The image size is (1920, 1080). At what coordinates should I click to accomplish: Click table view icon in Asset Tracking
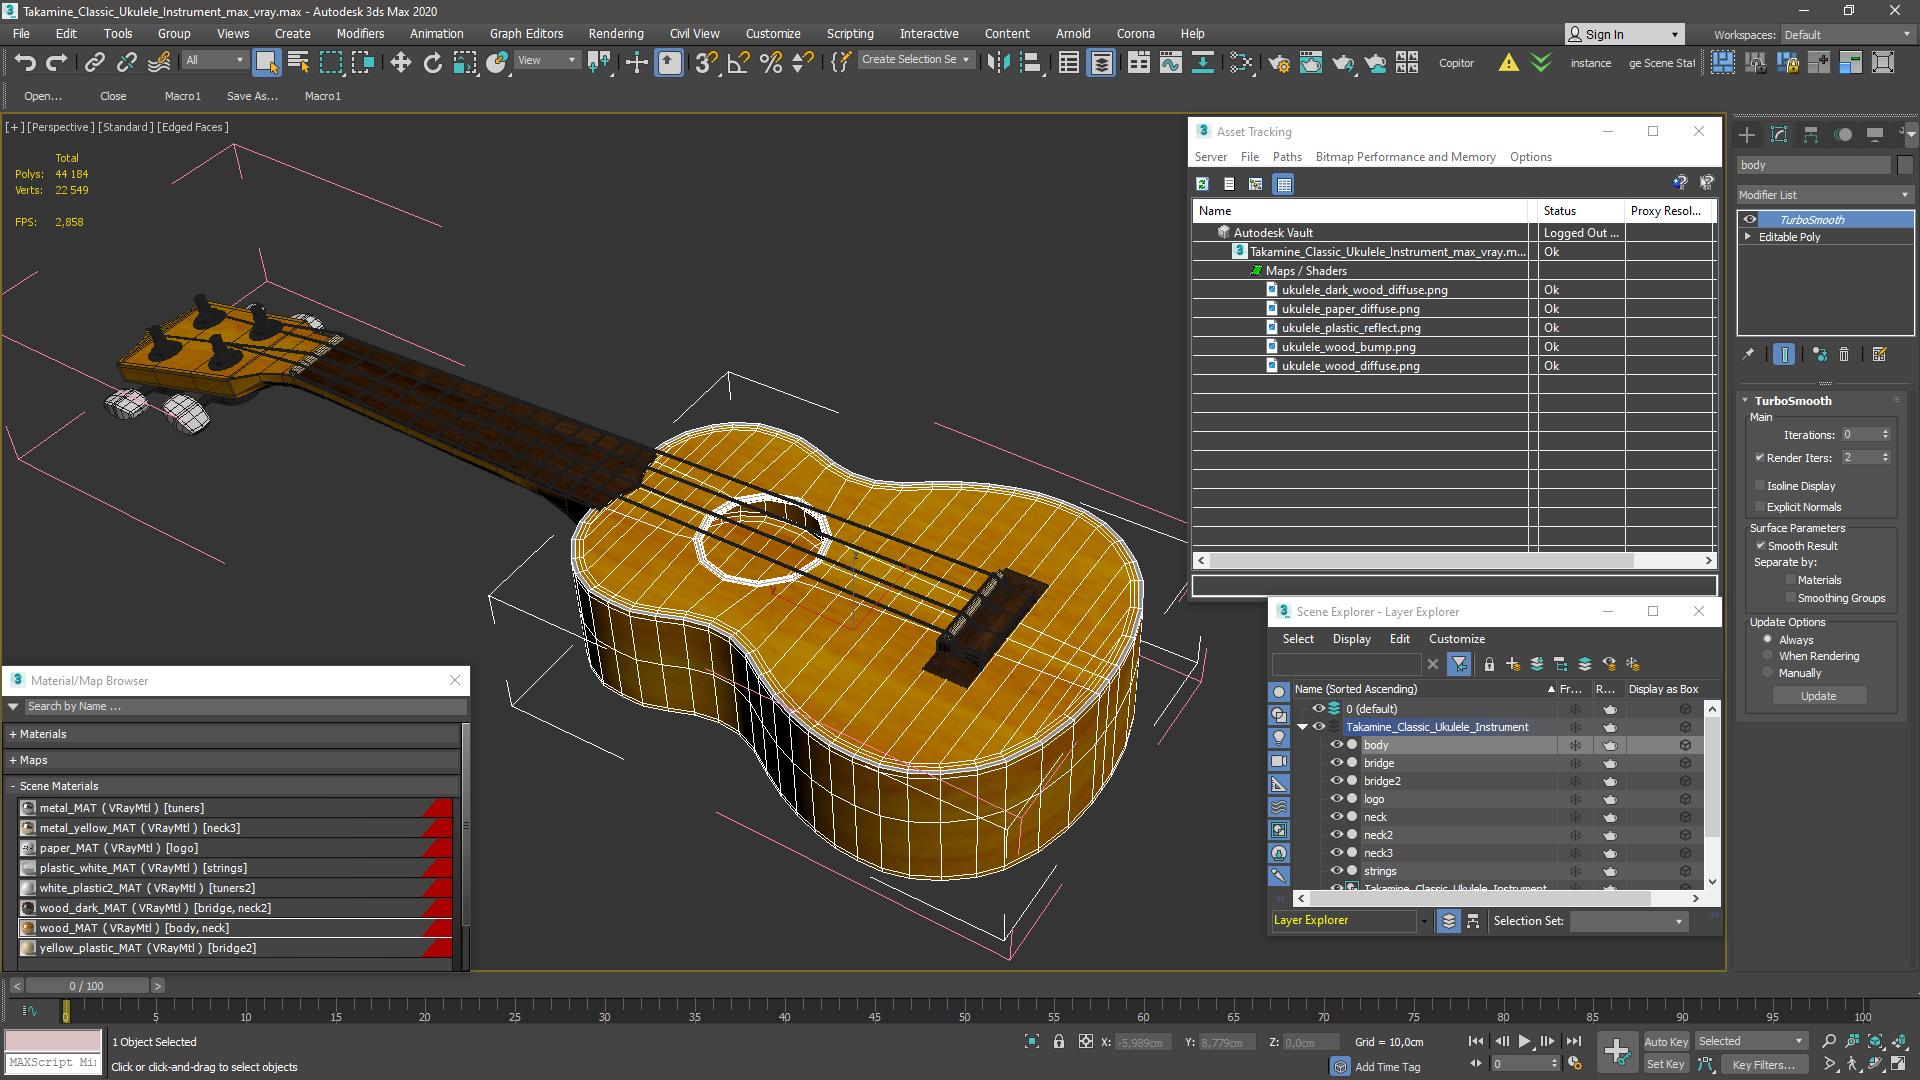1284,184
